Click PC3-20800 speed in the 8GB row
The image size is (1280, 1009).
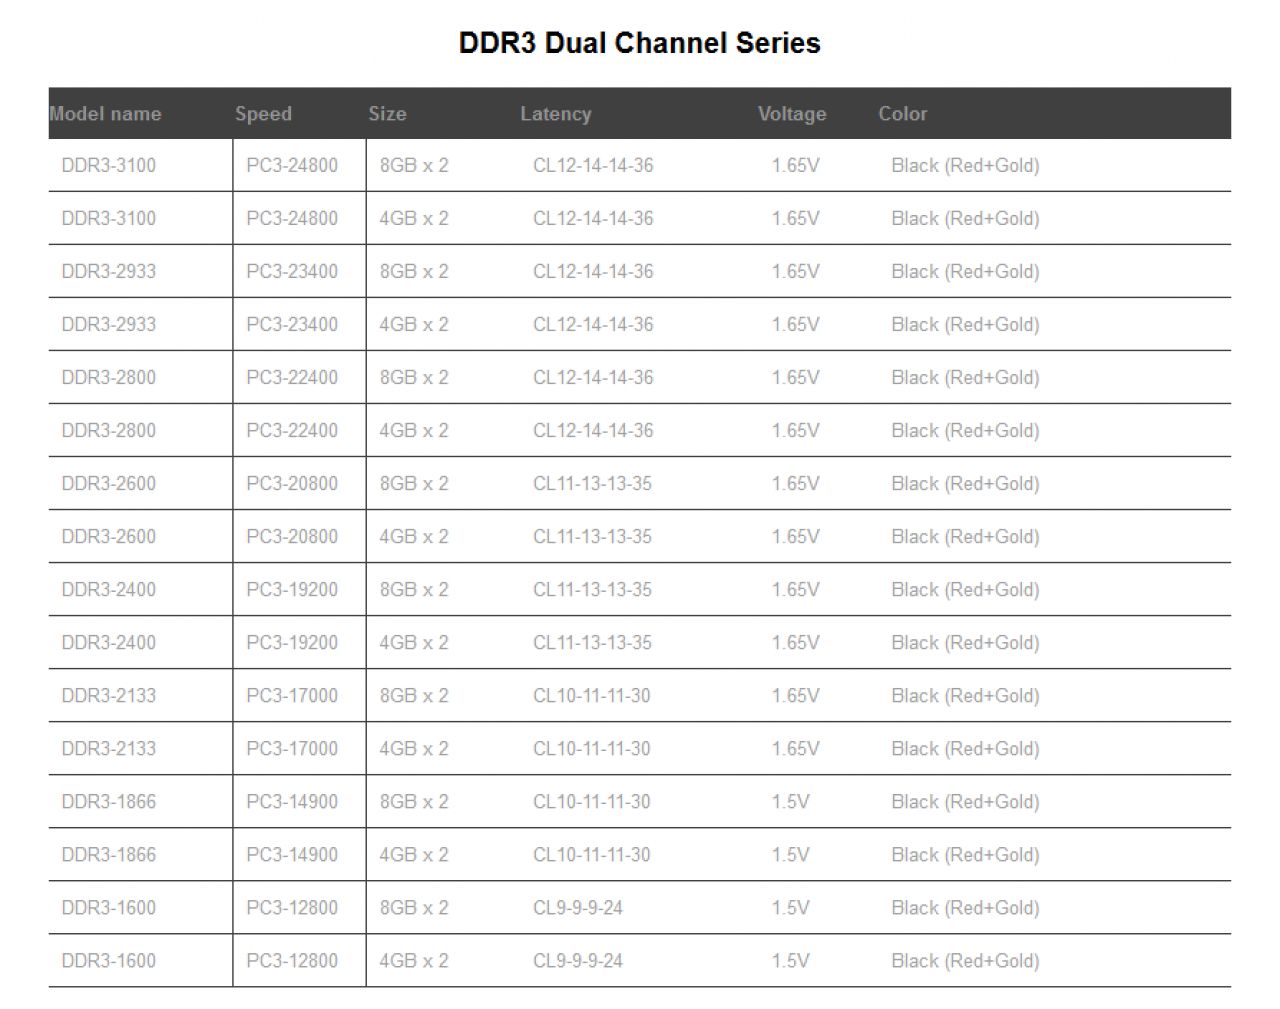pos(292,484)
